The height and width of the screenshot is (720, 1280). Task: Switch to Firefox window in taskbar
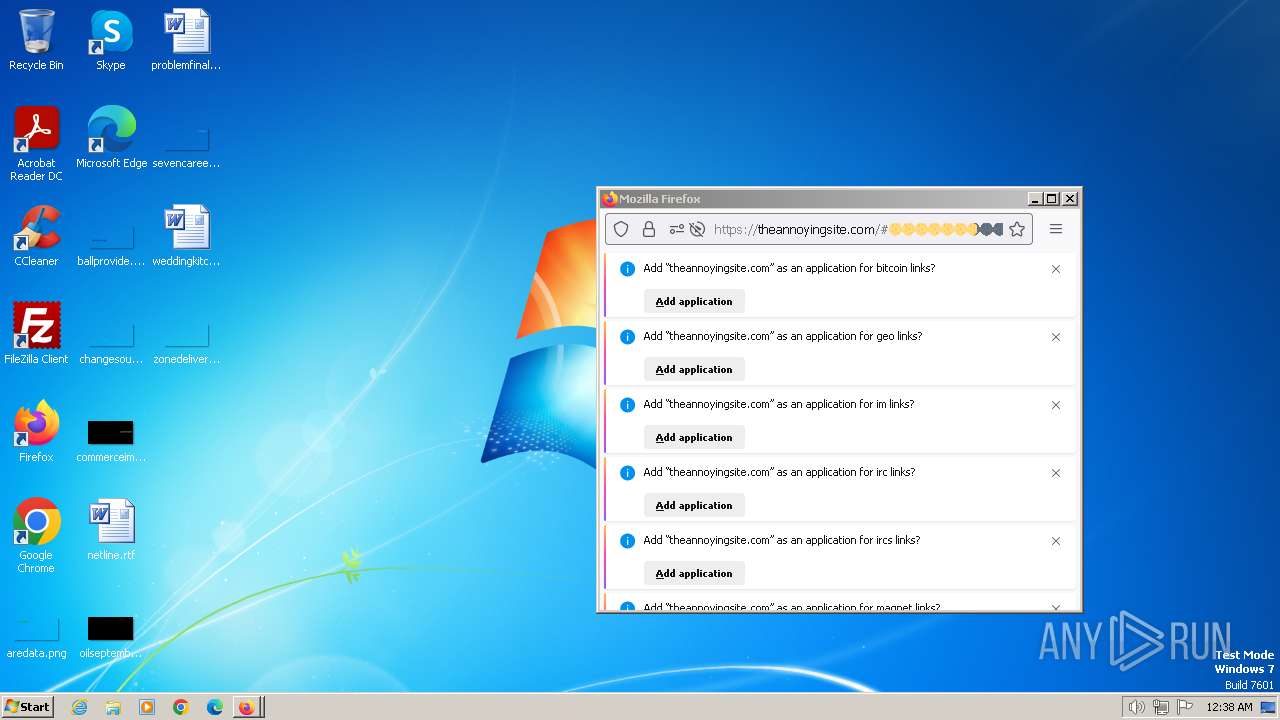[x=247, y=707]
